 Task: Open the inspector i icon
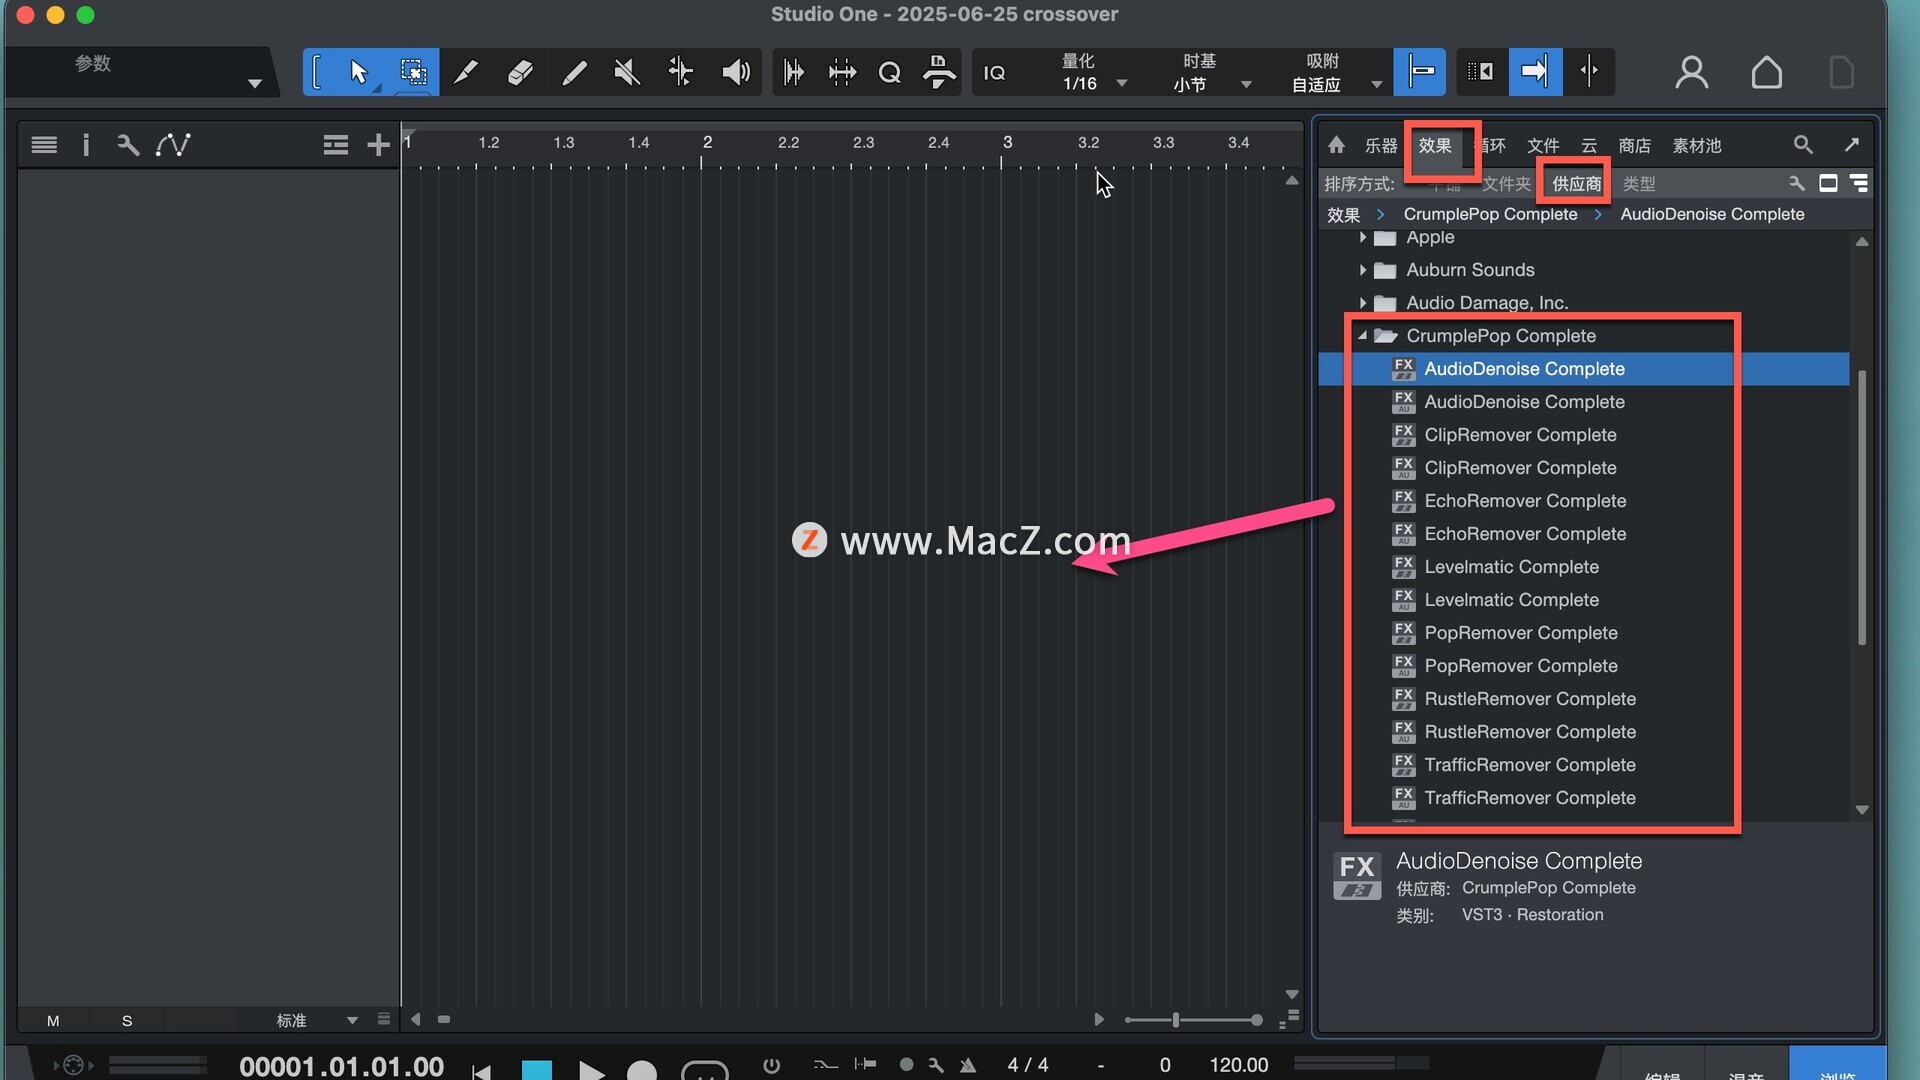pyautogui.click(x=86, y=145)
